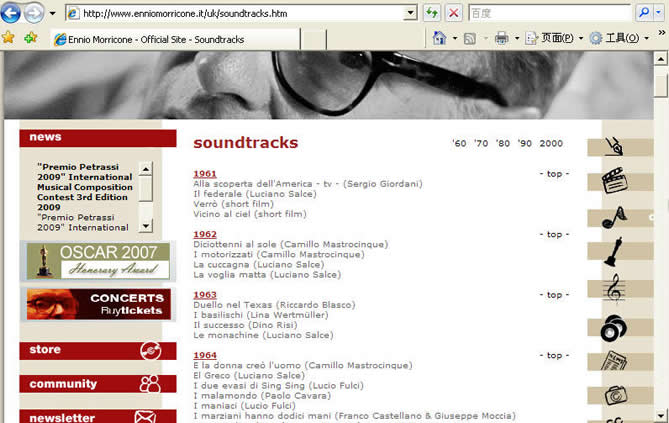Image resolution: width=669 pixels, height=423 pixels.
Task: Click the fountain pen nib icon
Action: pos(614,146)
